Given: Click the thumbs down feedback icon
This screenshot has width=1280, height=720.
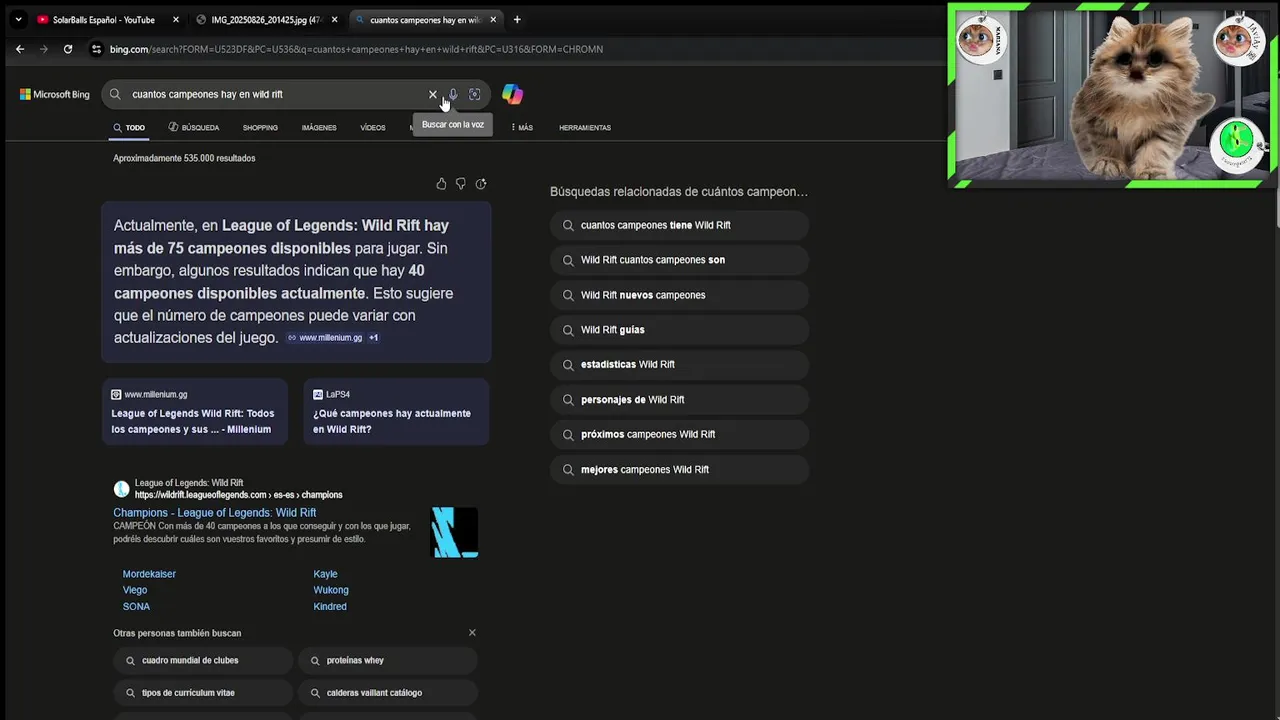Looking at the screenshot, I should 461,184.
